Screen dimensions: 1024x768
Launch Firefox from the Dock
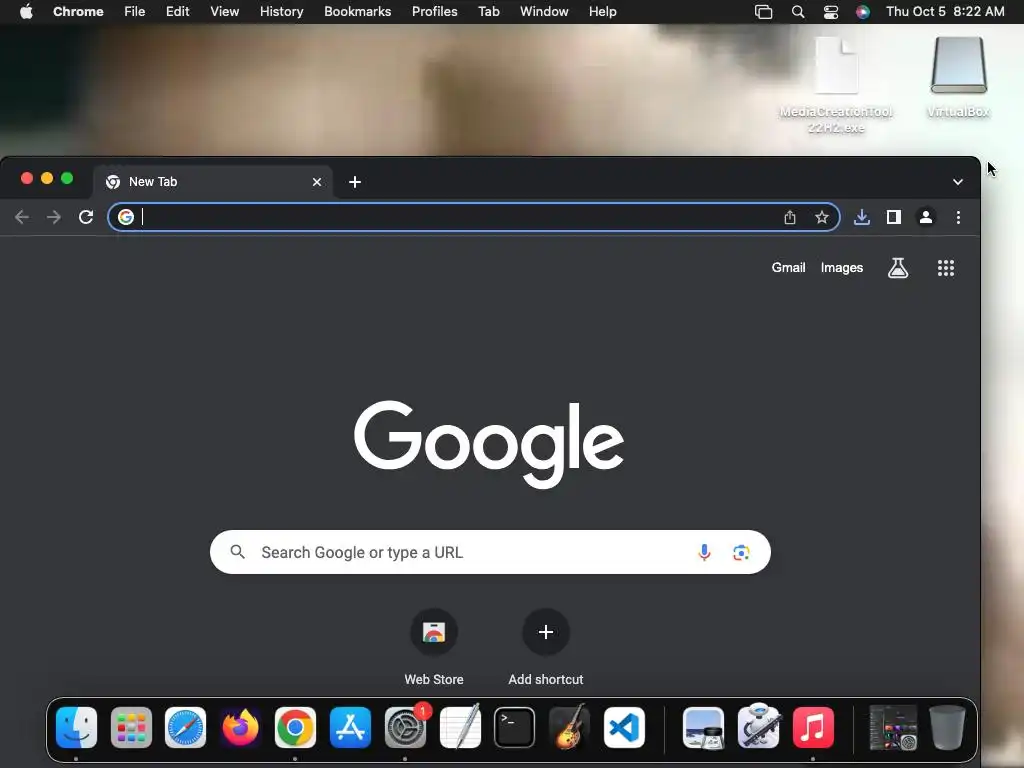coord(240,728)
